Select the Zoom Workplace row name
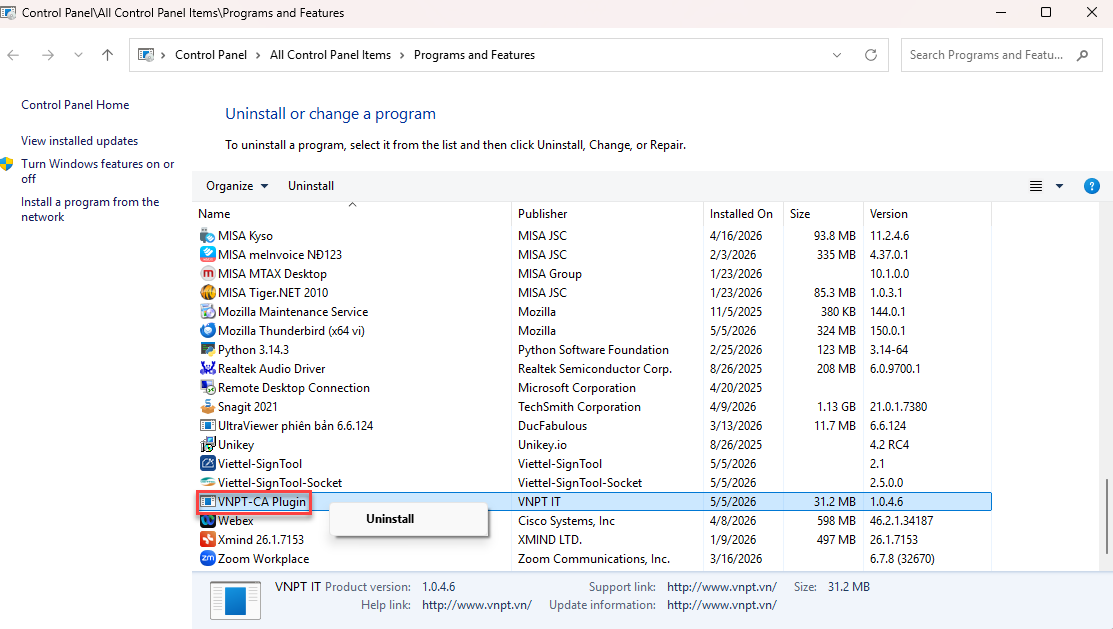The width and height of the screenshot is (1113, 629). click(263, 559)
